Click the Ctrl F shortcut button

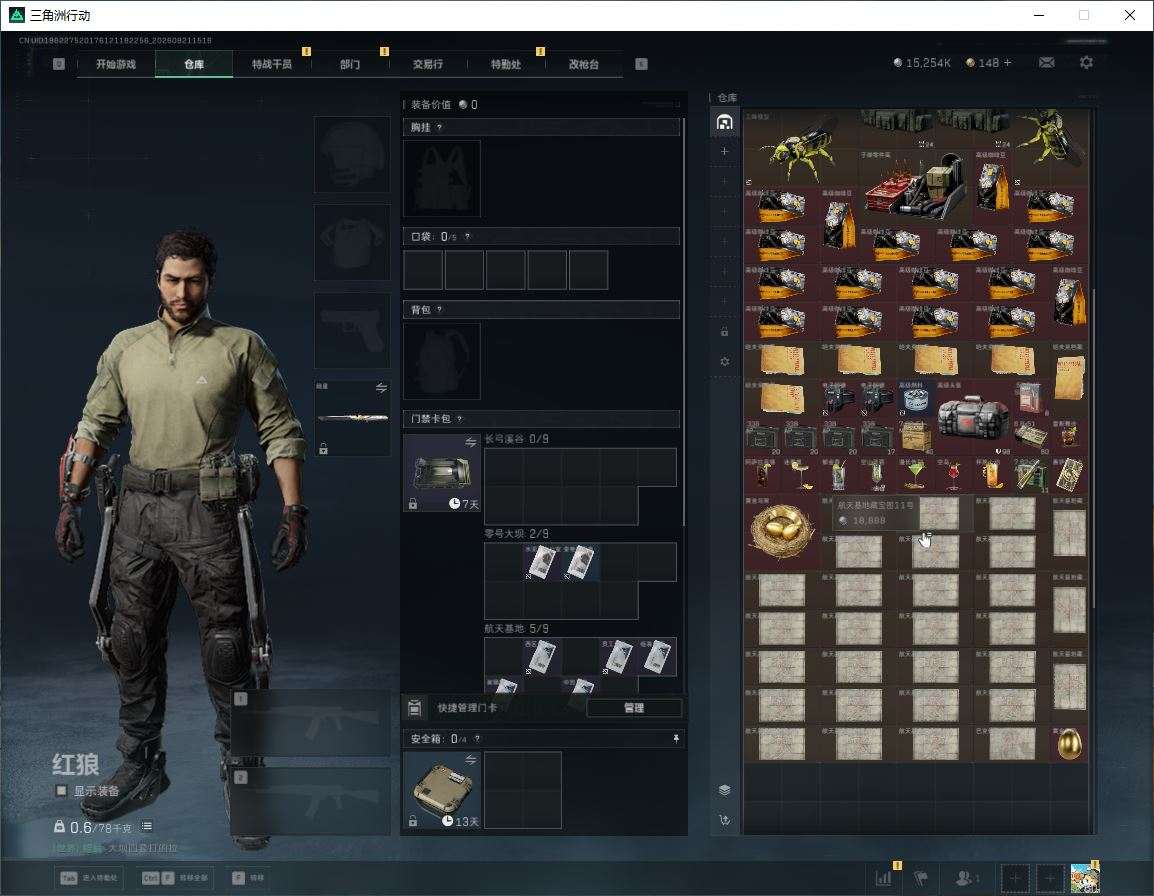coord(175,878)
